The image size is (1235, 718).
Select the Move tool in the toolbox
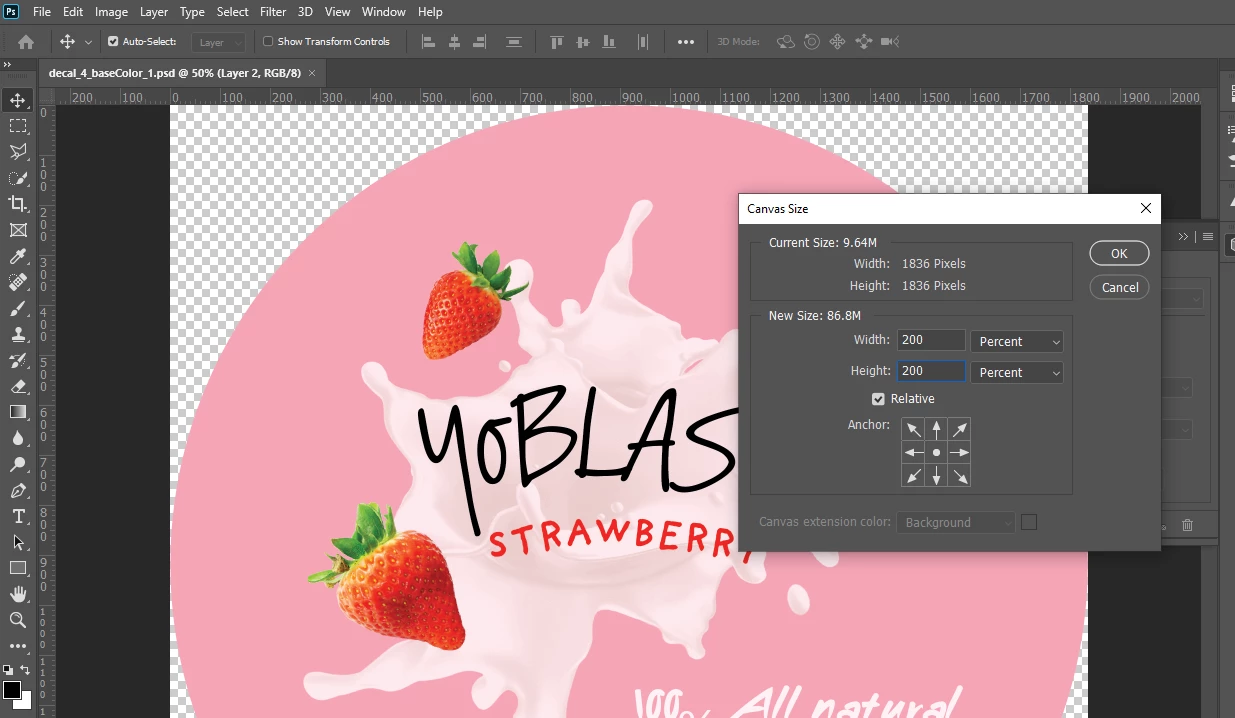point(18,100)
